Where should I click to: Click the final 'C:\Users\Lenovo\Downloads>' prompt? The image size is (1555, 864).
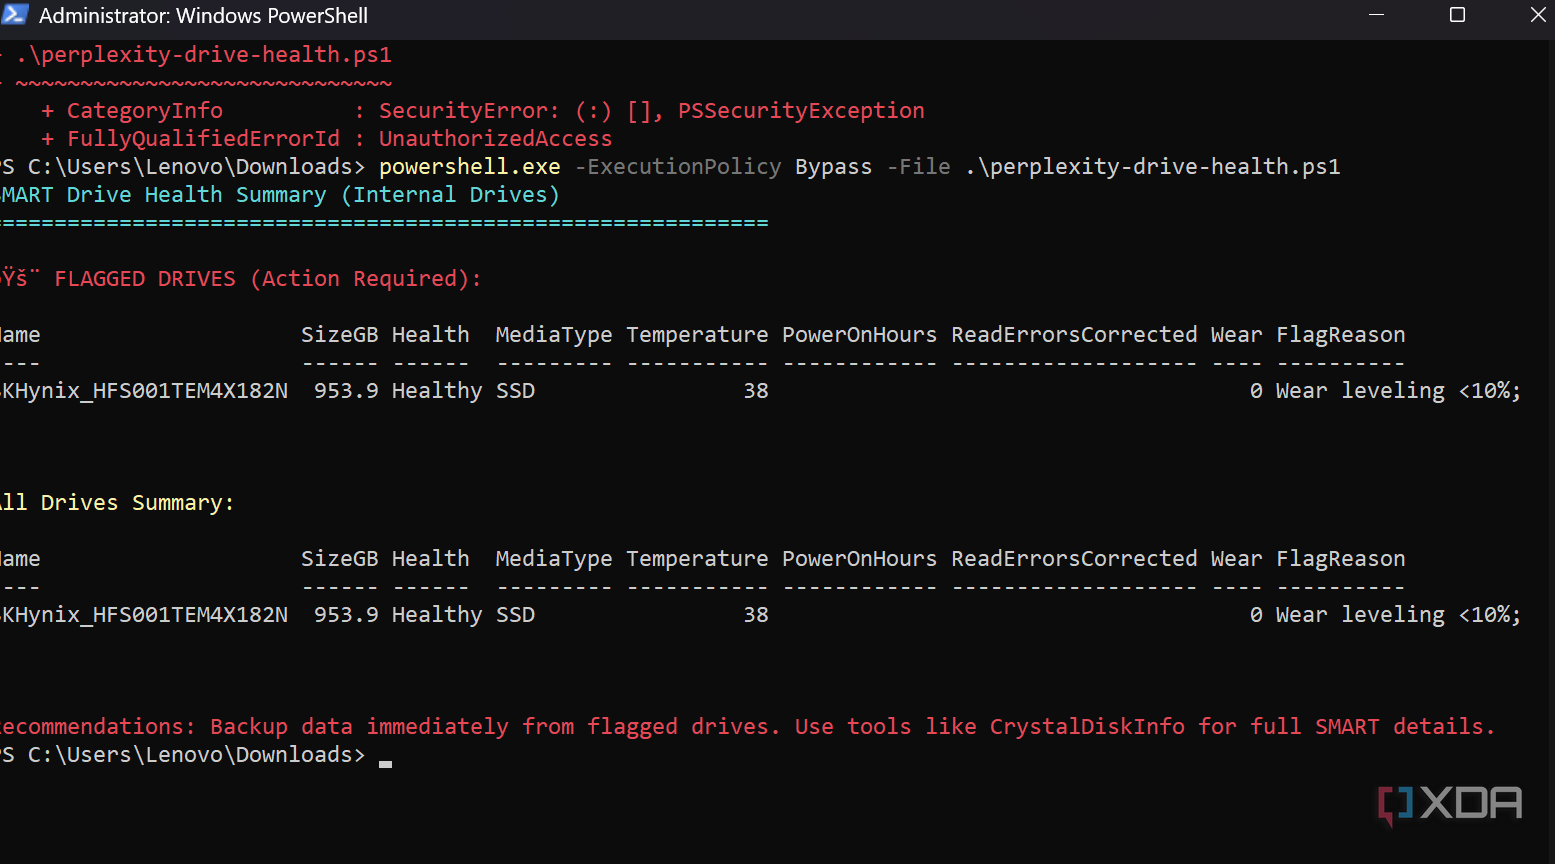click(x=197, y=755)
